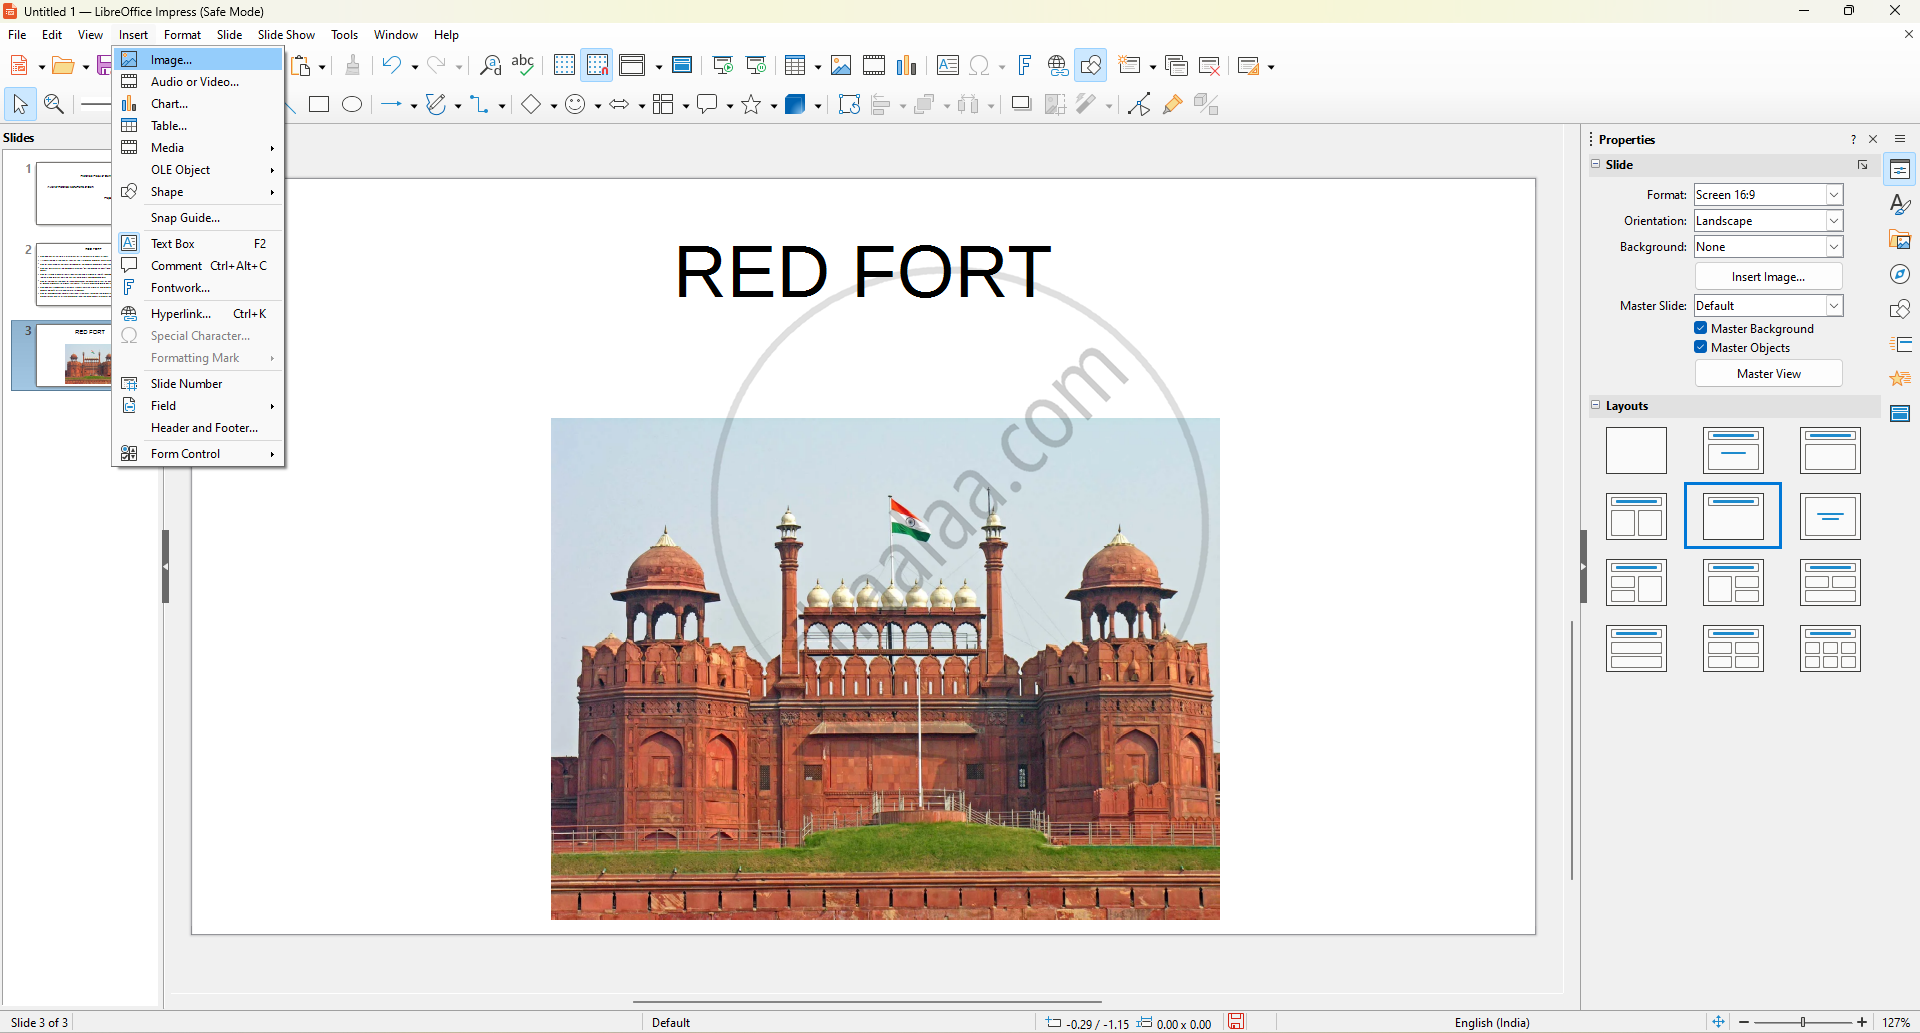Image resolution: width=1920 pixels, height=1033 pixels.
Task: Click the Insert Fontwork Text toolbar icon
Action: click(x=1025, y=66)
